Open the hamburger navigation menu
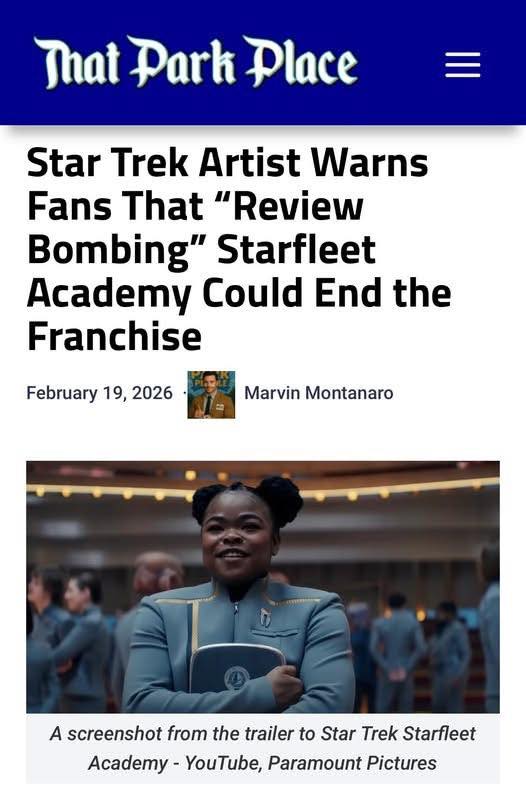This screenshot has width=526, height=801. click(x=462, y=65)
